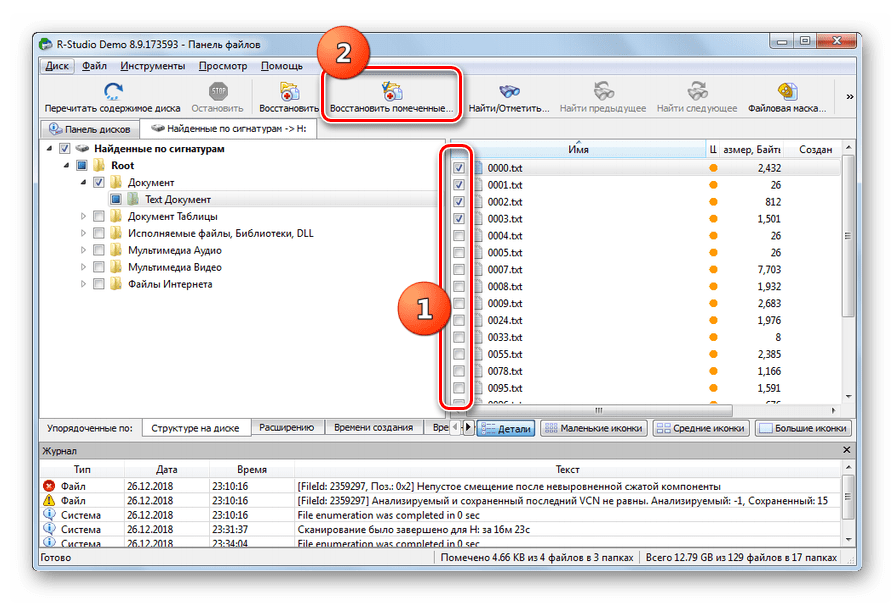The width and height of the screenshot is (895, 604).
Task: Expand the Документ Таблицы node
Action: (x=83, y=216)
